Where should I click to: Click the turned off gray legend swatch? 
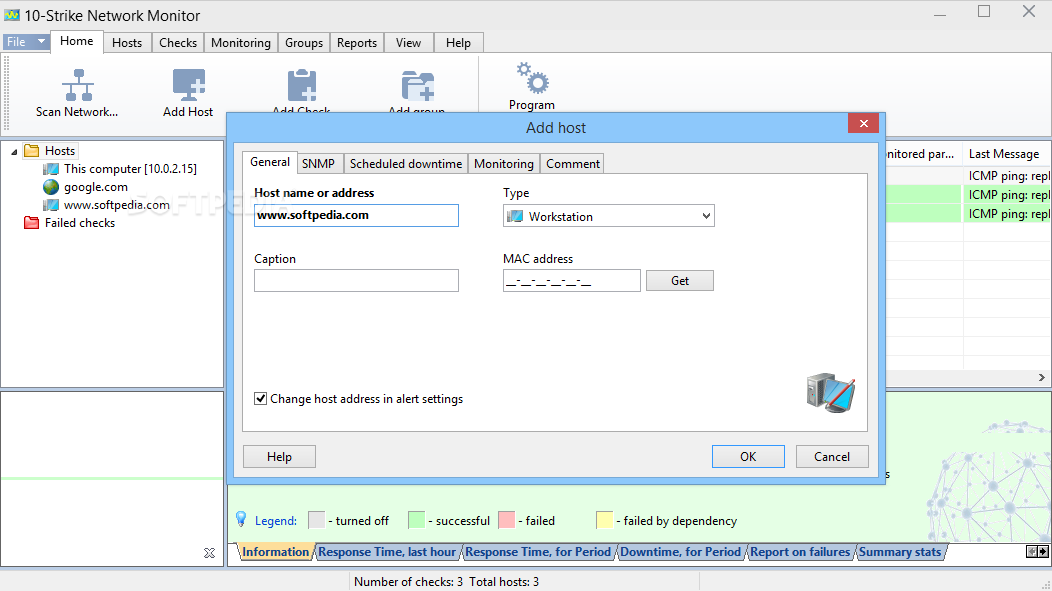[x=317, y=520]
